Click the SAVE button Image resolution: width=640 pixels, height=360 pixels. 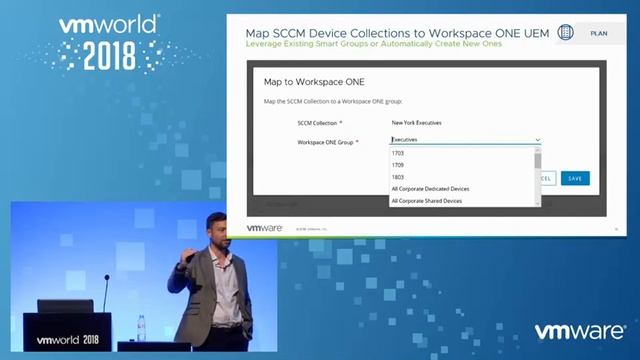pos(575,178)
